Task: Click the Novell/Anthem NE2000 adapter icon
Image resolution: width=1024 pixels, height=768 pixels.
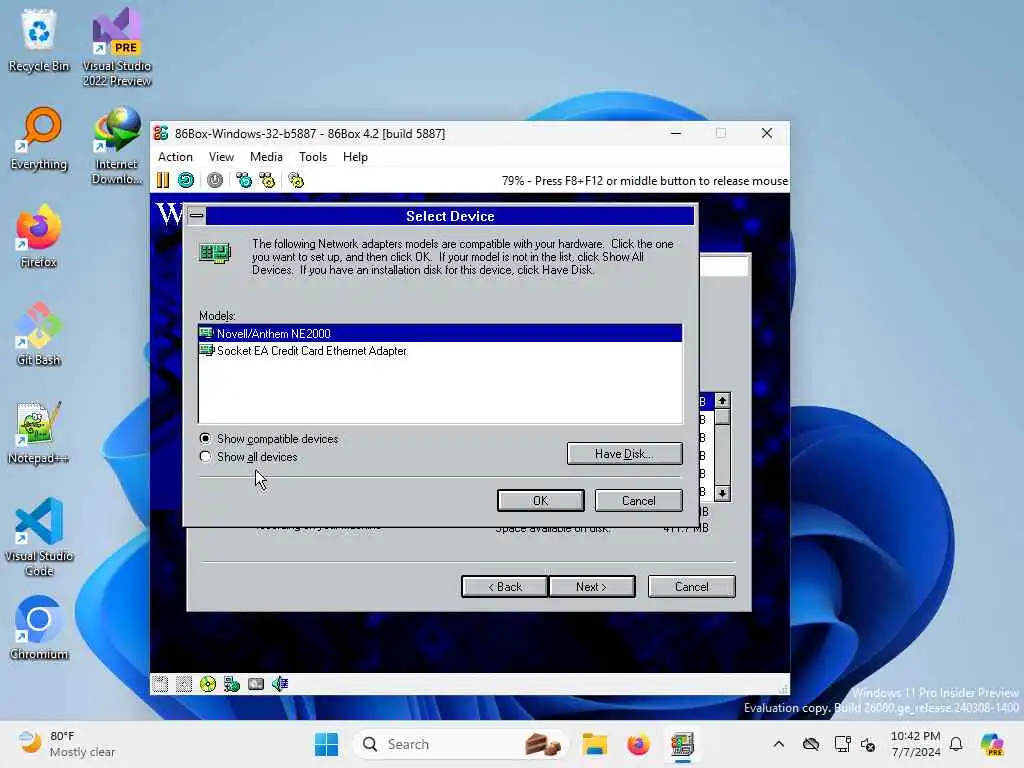Action: click(206, 333)
